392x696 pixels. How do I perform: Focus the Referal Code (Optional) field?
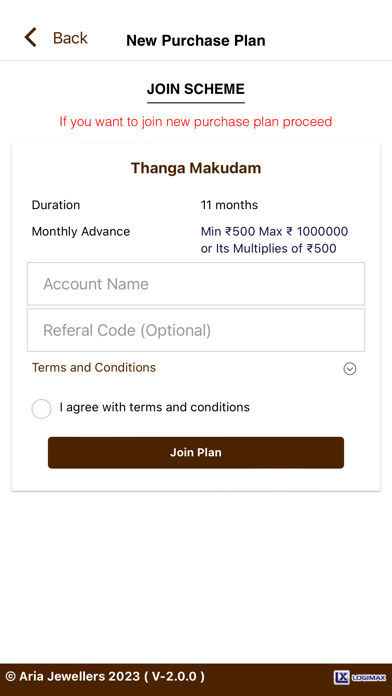[196, 330]
